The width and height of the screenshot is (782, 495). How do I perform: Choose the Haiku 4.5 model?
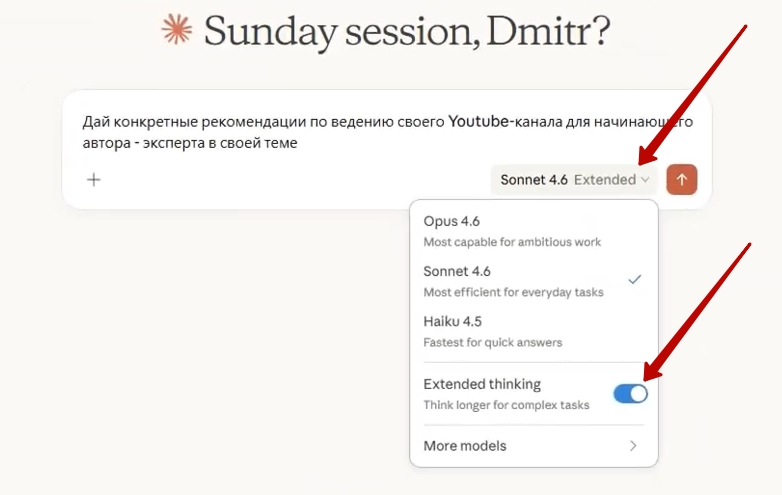(x=452, y=321)
